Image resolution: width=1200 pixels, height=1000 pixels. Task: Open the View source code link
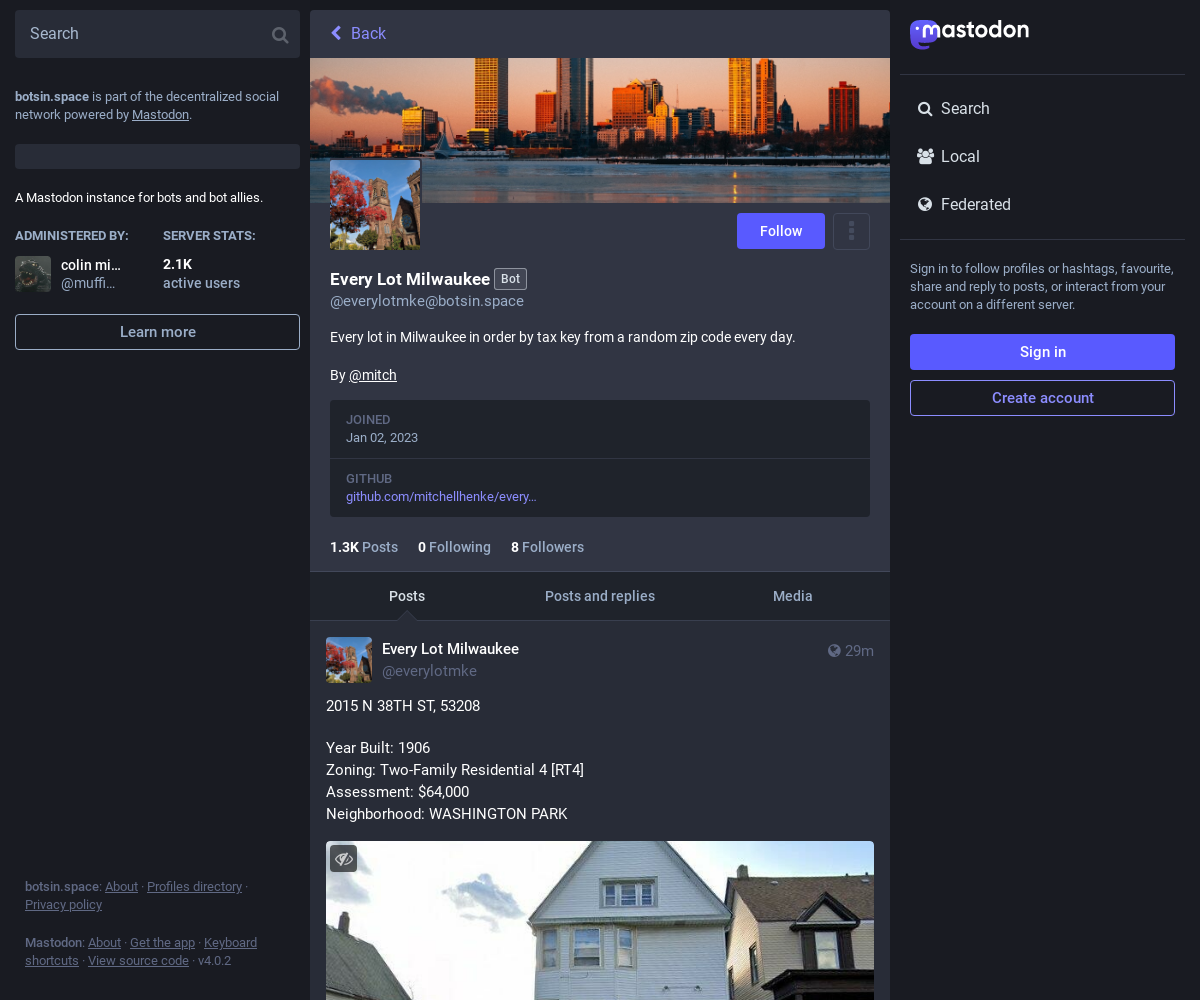click(138, 961)
